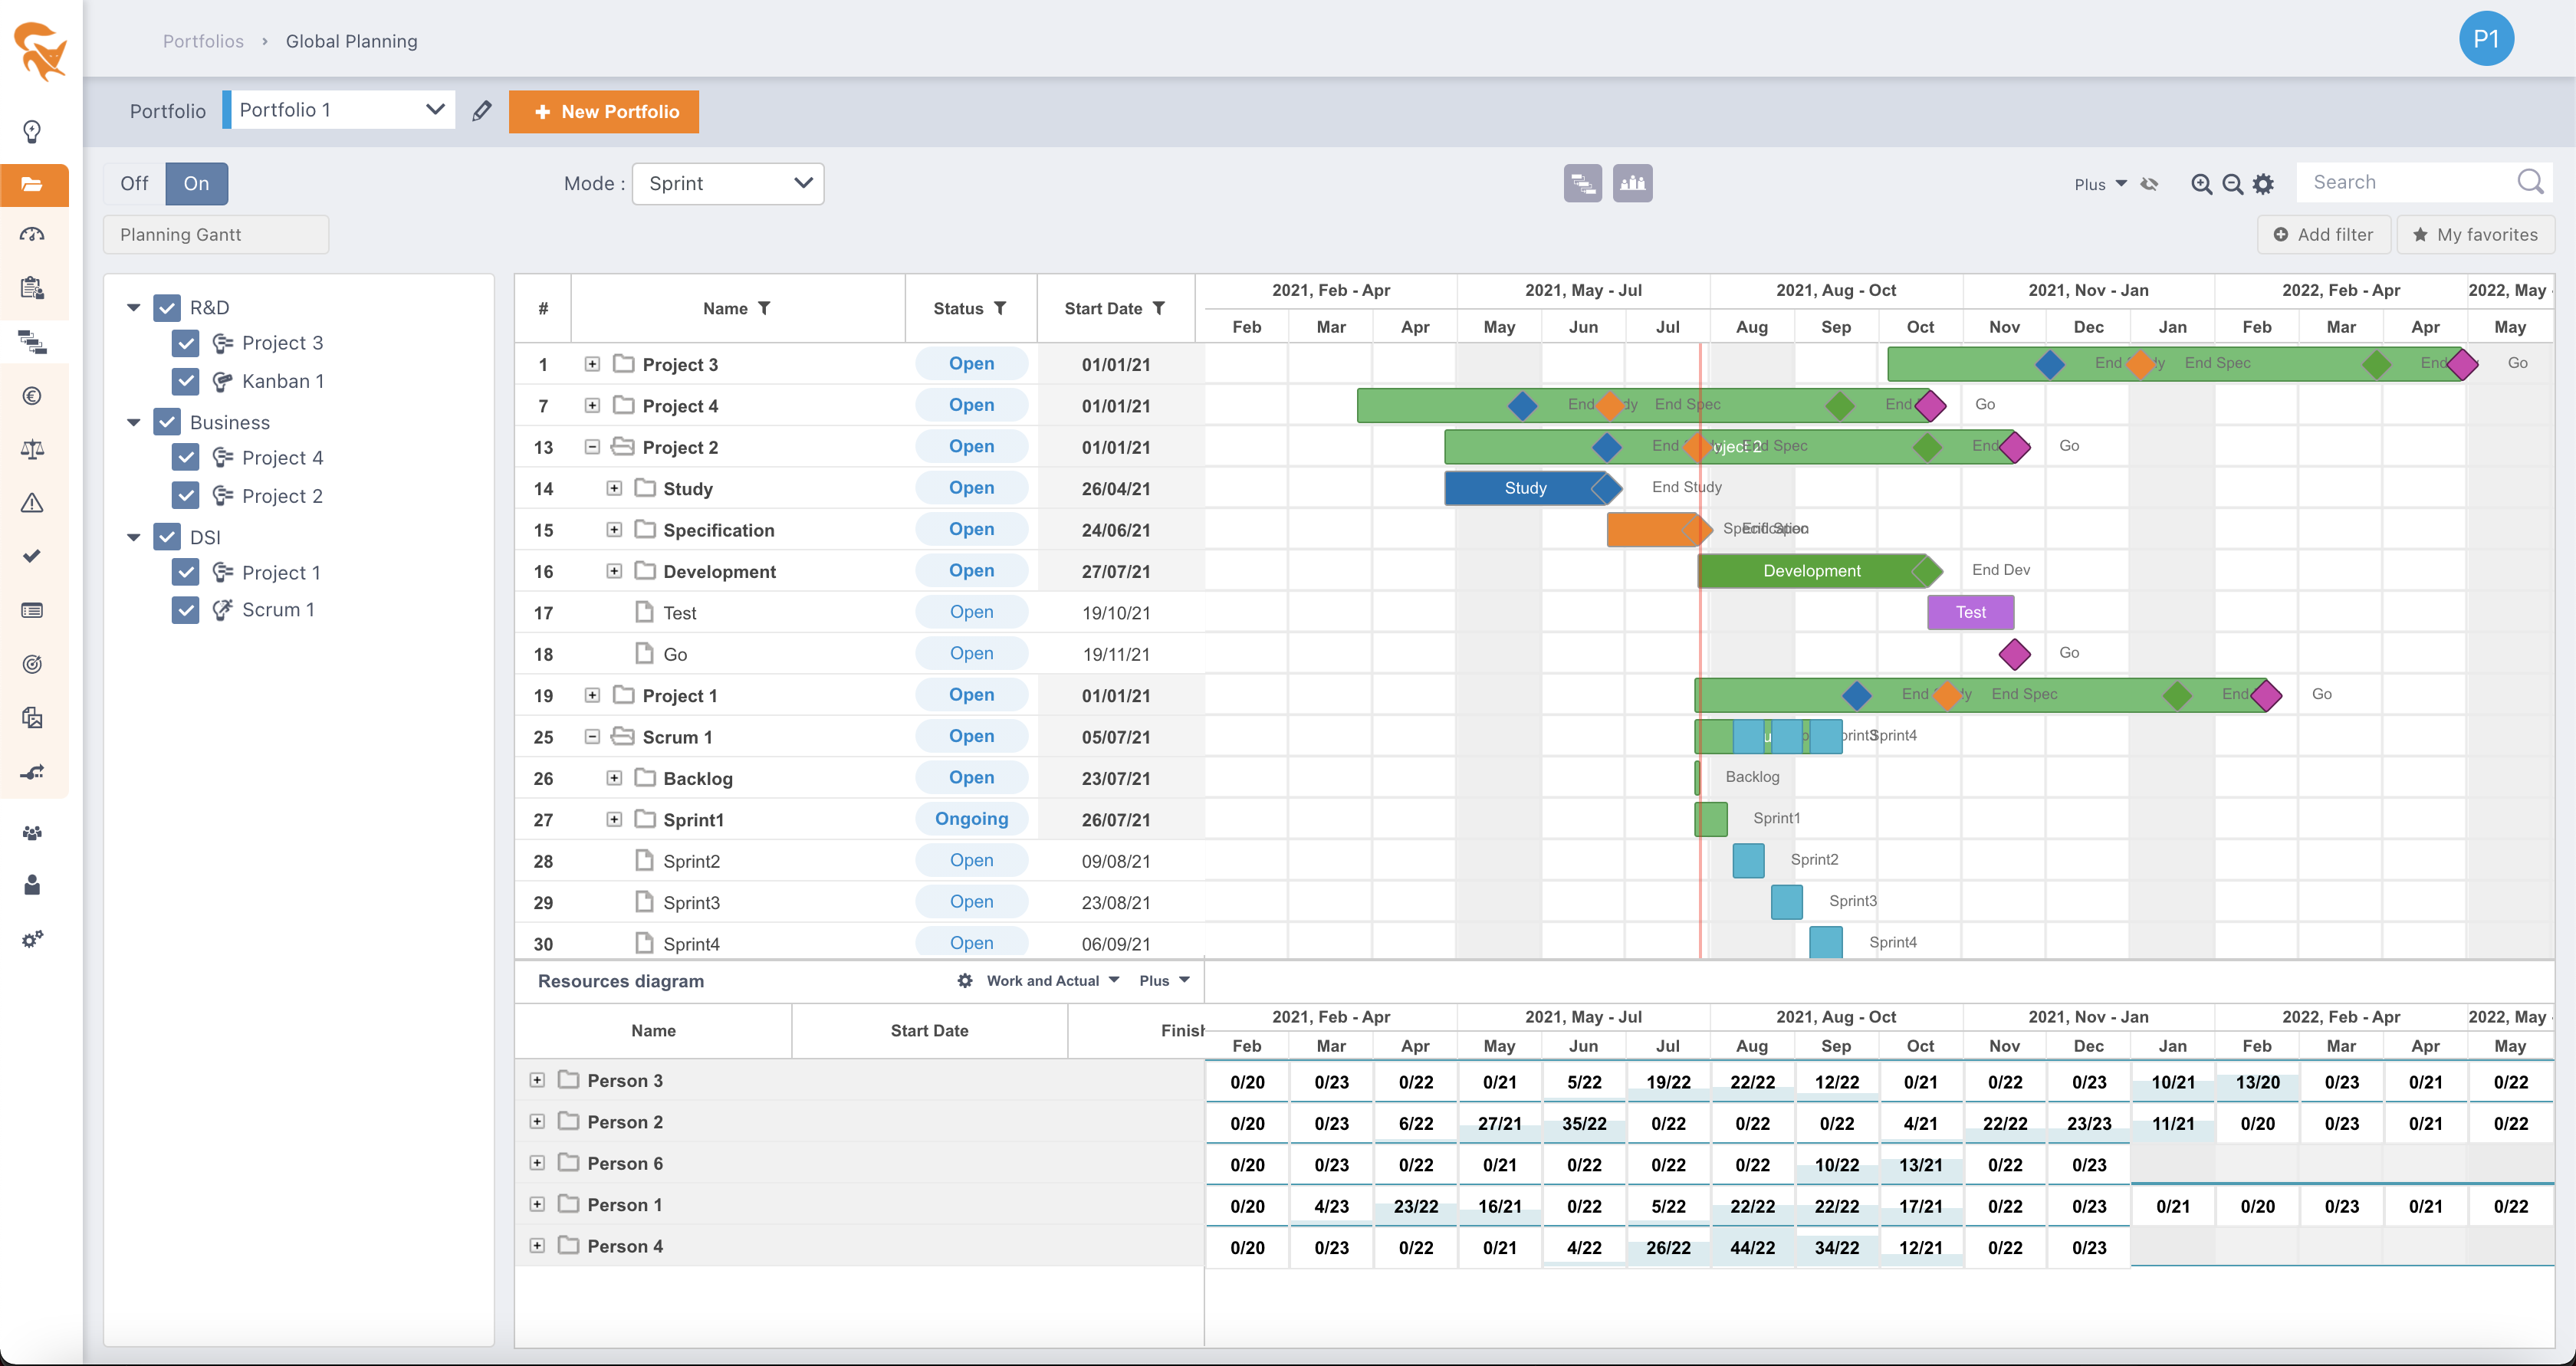Screen dimensions: 2576x1366
Task: Open the lightbulb ideas sidebar icon
Action: pyautogui.click(x=32, y=132)
